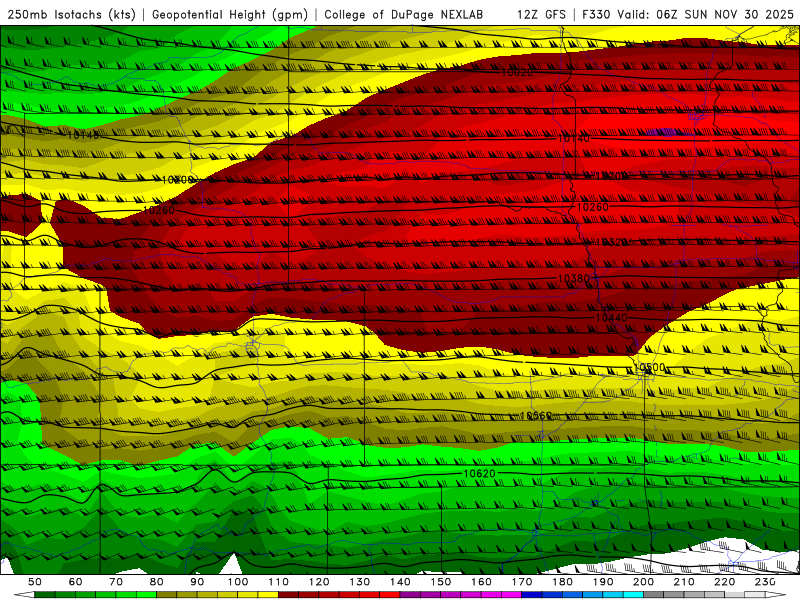Viewport: 800px width, 600px height.
Task: Click the 110 knots legend value
Action: (x=279, y=582)
